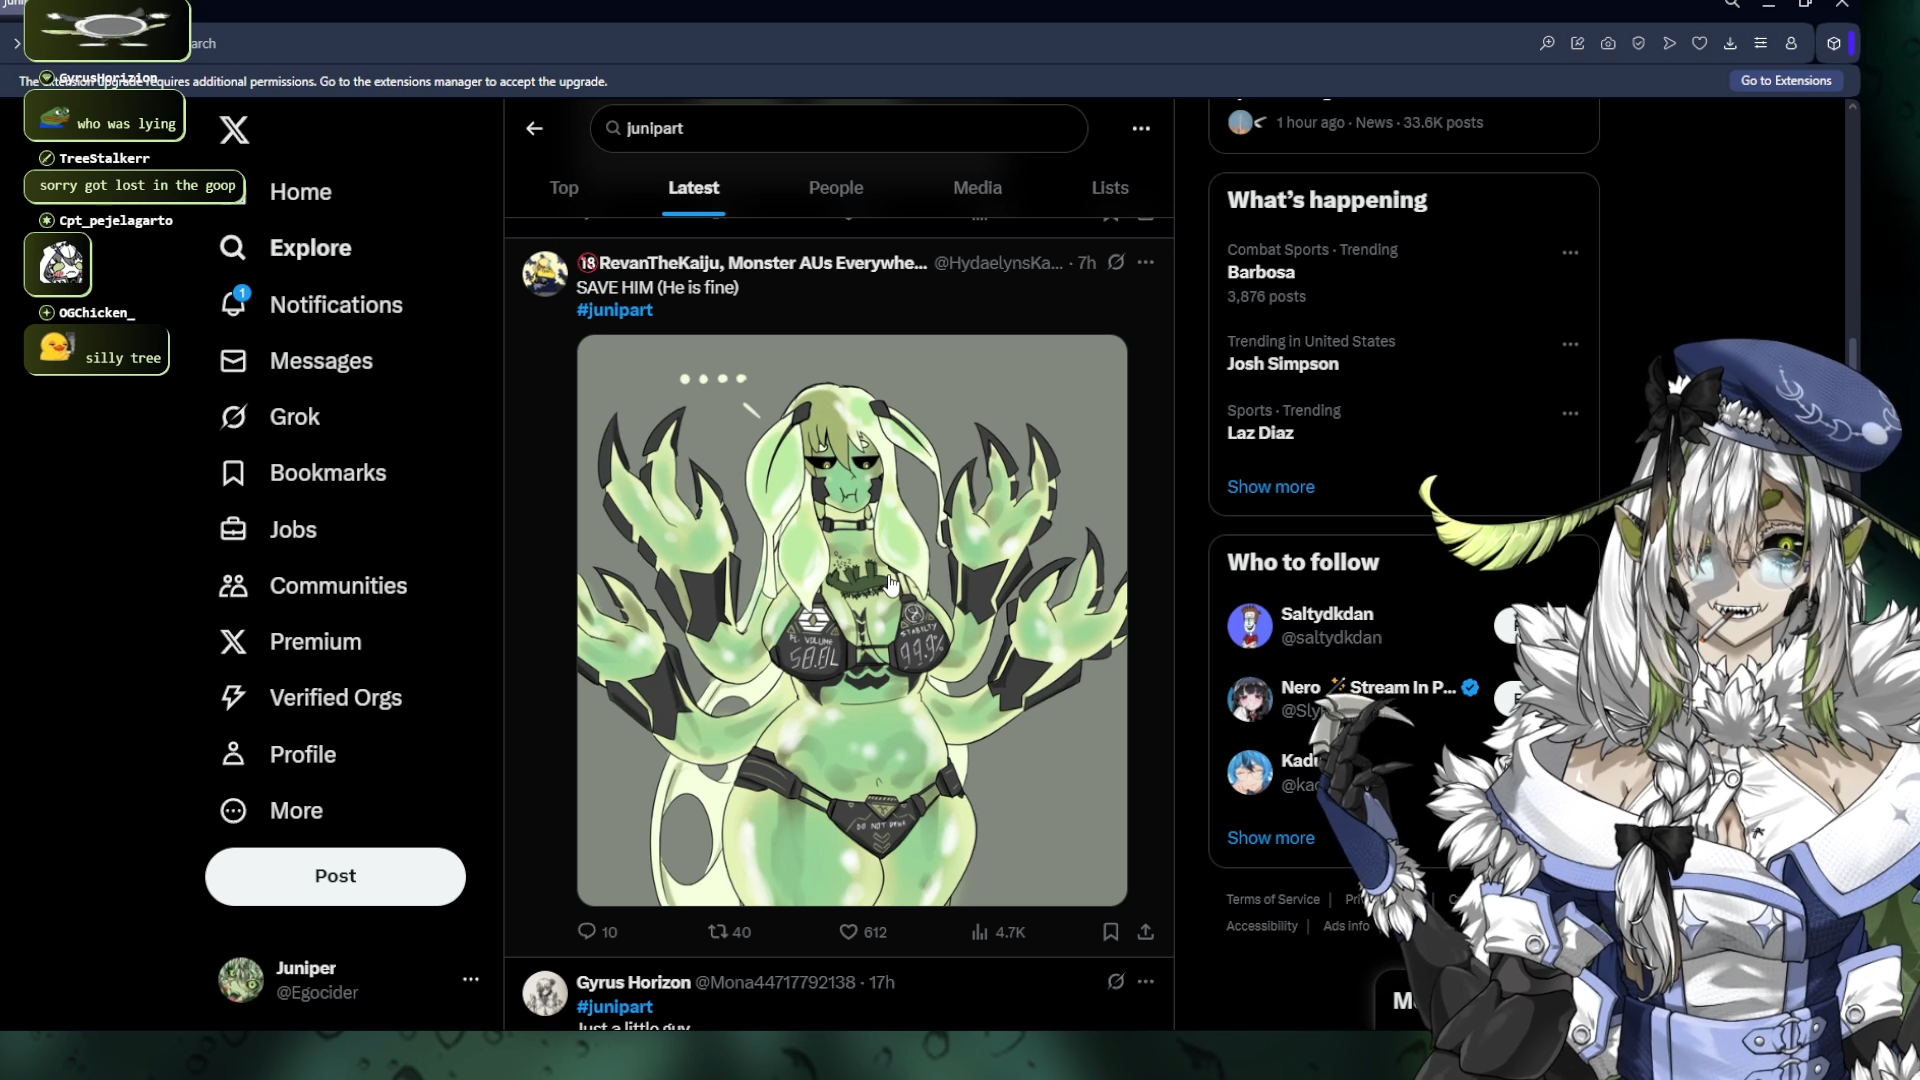Switch to the Media tab

(x=977, y=187)
